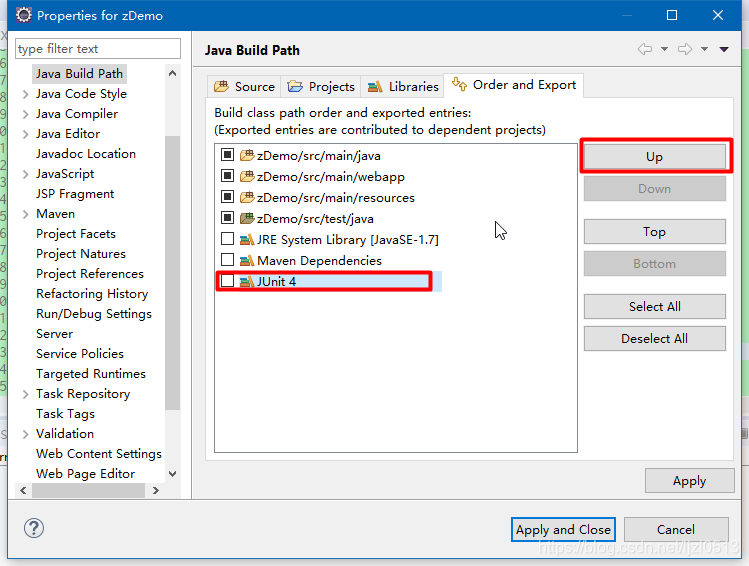Select Server in tree
749x566 pixels.
click(54, 334)
